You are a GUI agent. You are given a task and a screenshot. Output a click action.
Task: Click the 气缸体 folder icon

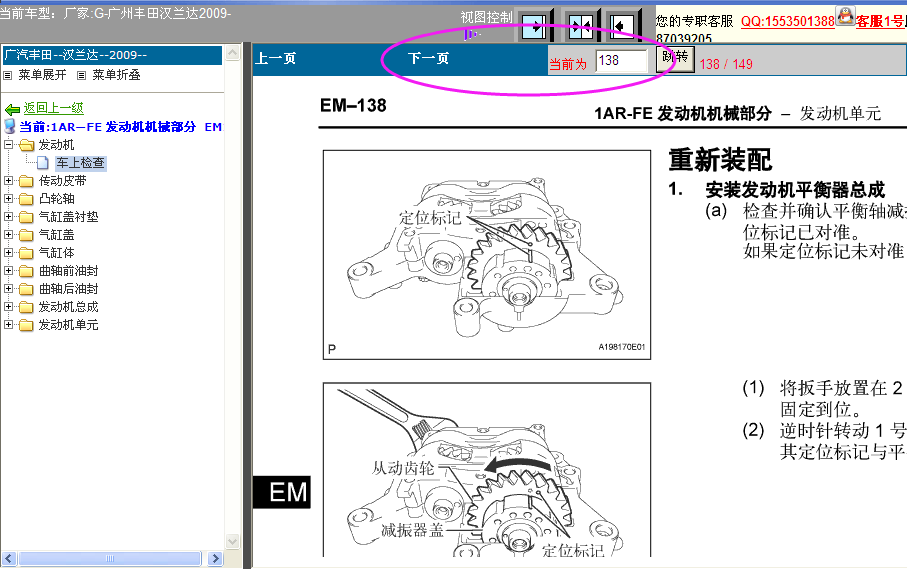(26, 253)
